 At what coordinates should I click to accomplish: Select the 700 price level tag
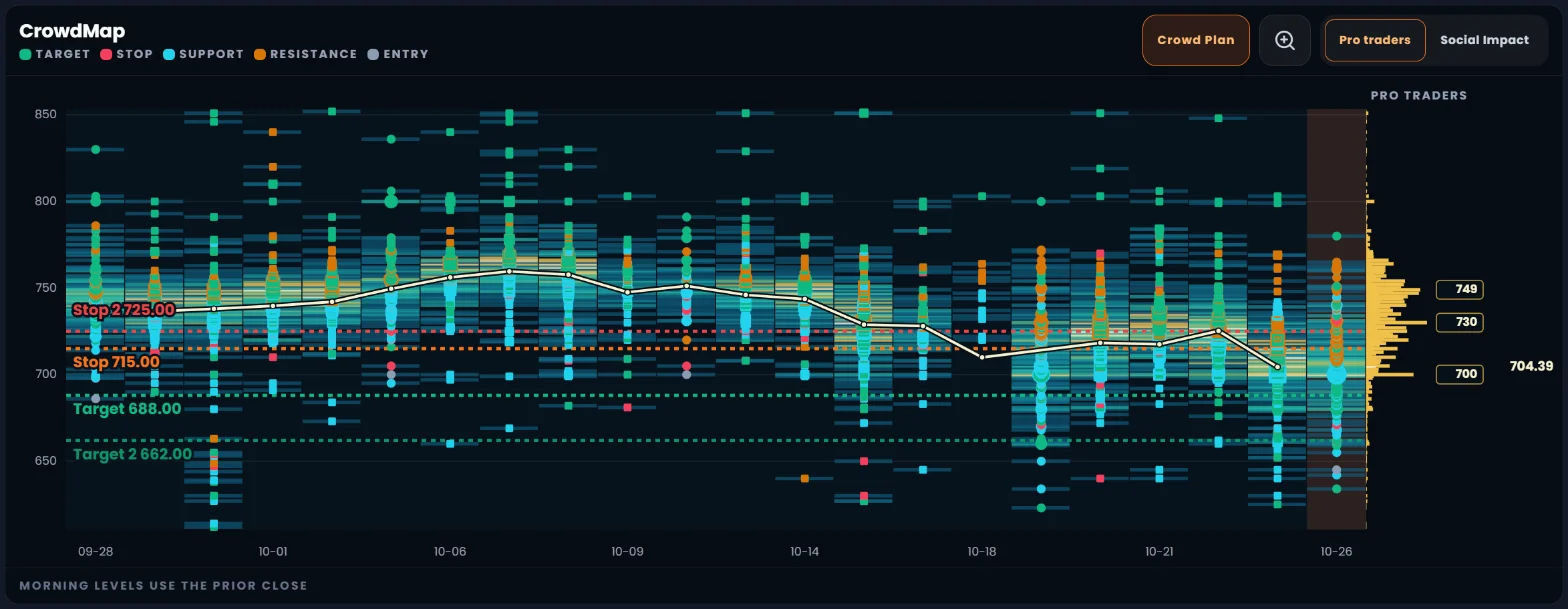(x=1459, y=374)
